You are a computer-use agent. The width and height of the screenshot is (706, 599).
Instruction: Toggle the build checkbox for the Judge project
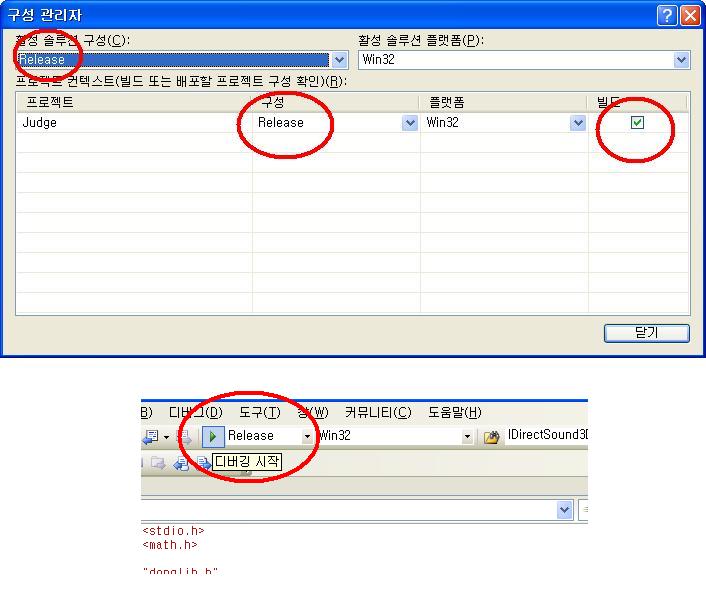637,123
